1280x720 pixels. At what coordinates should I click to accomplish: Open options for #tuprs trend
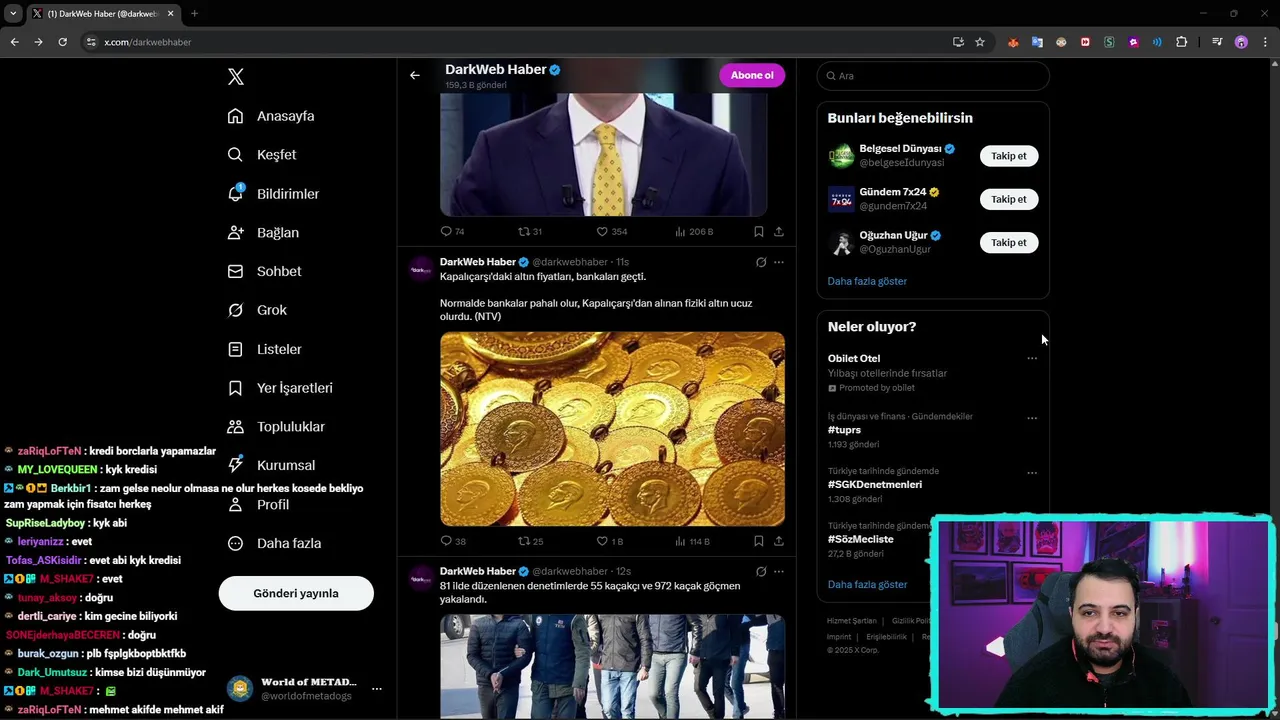[1032, 418]
